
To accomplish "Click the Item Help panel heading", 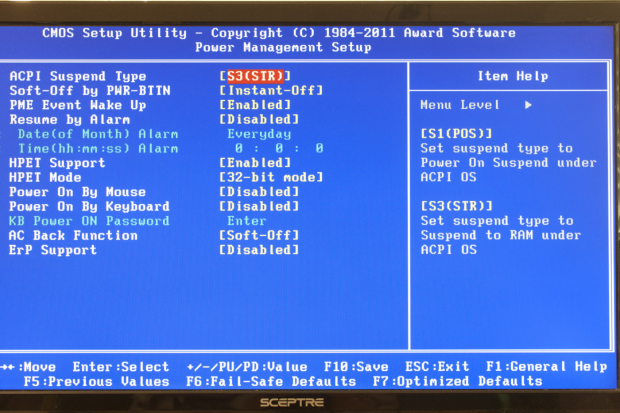I will tap(513, 76).
